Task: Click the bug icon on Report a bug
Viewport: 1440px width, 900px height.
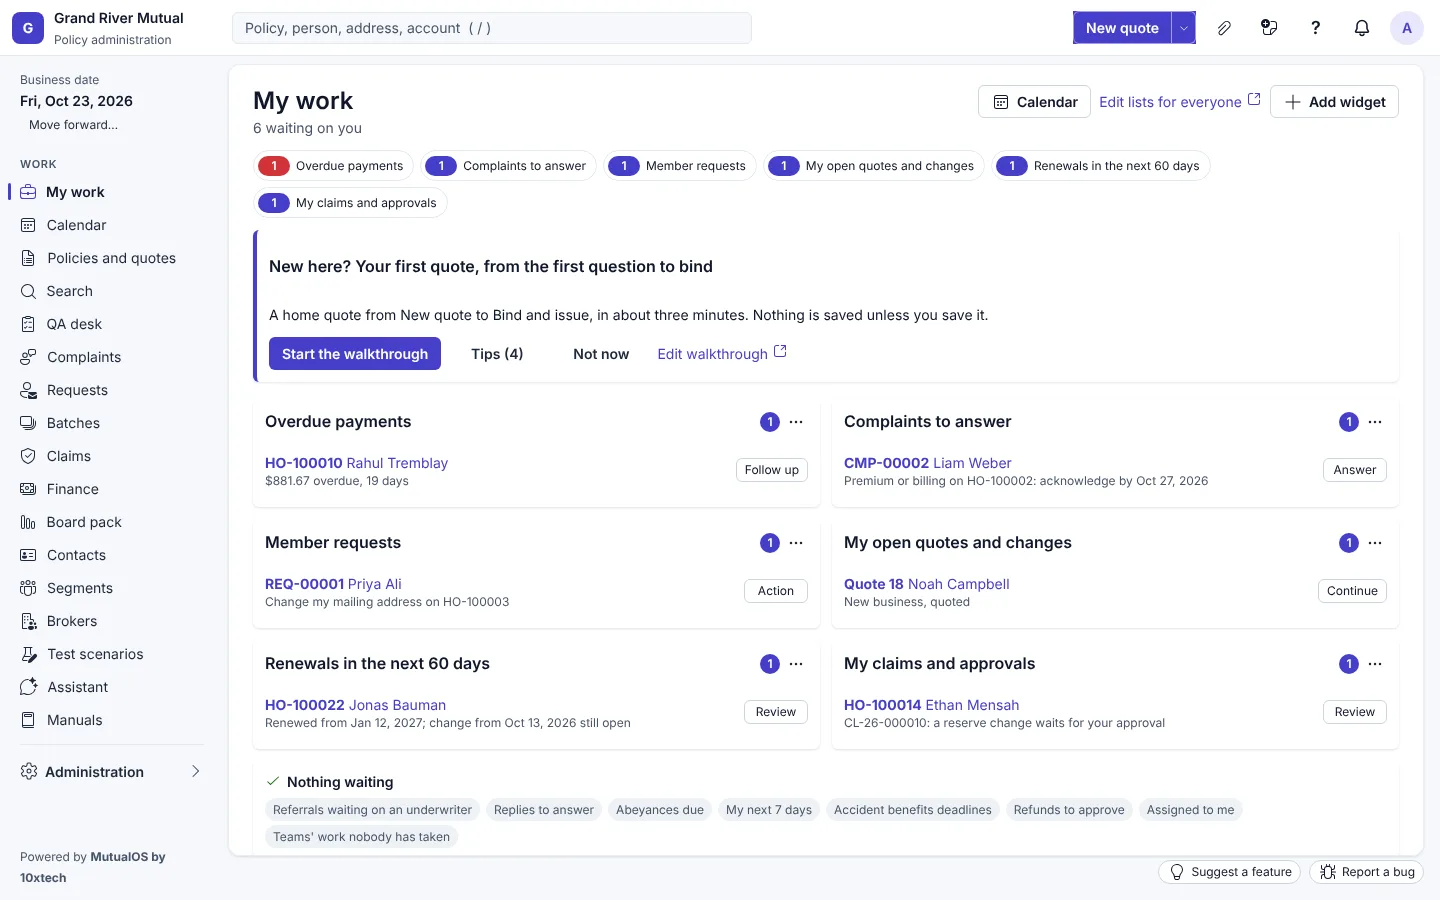Action: [1328, 872]
